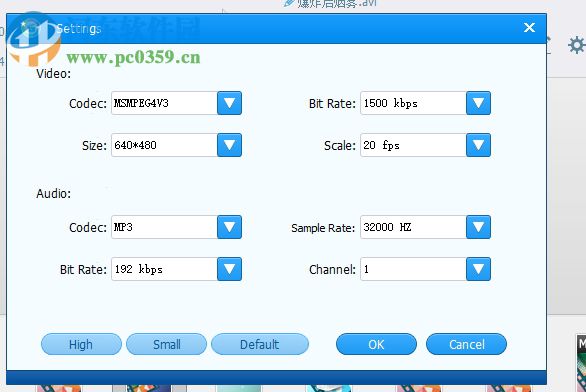Open the gear settings icon in main window
Image resolution: width=586 pixels, height=392 pixels.
[x=577, y=45]
